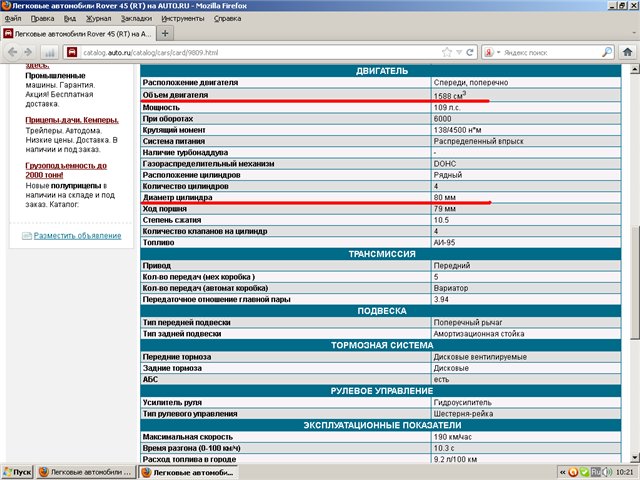The height and width of the screenshot is (480, 640).
Task: Click the Гидроусилитель value
Action: 462,402
